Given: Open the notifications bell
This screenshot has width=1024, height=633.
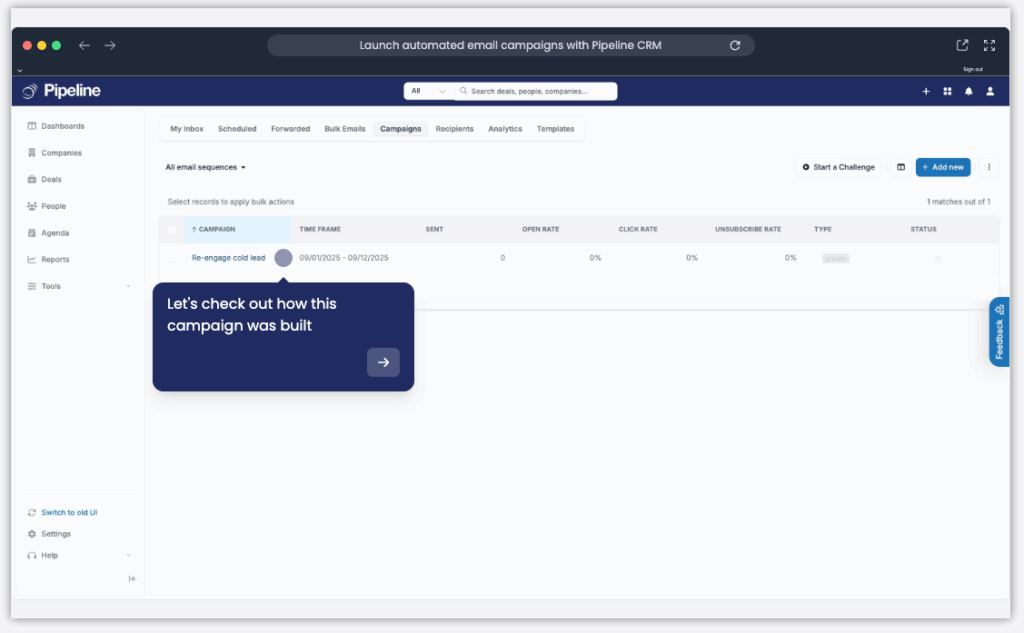Looking at the screenshot, I should coord(968,91).
